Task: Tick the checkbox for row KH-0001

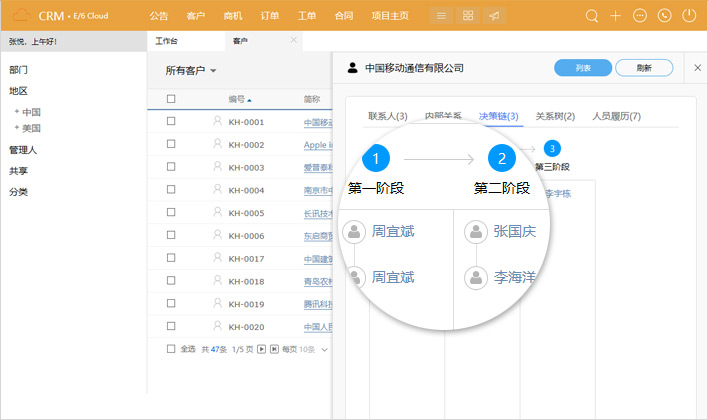Action: pyautogui.click(x=171, y=122)
